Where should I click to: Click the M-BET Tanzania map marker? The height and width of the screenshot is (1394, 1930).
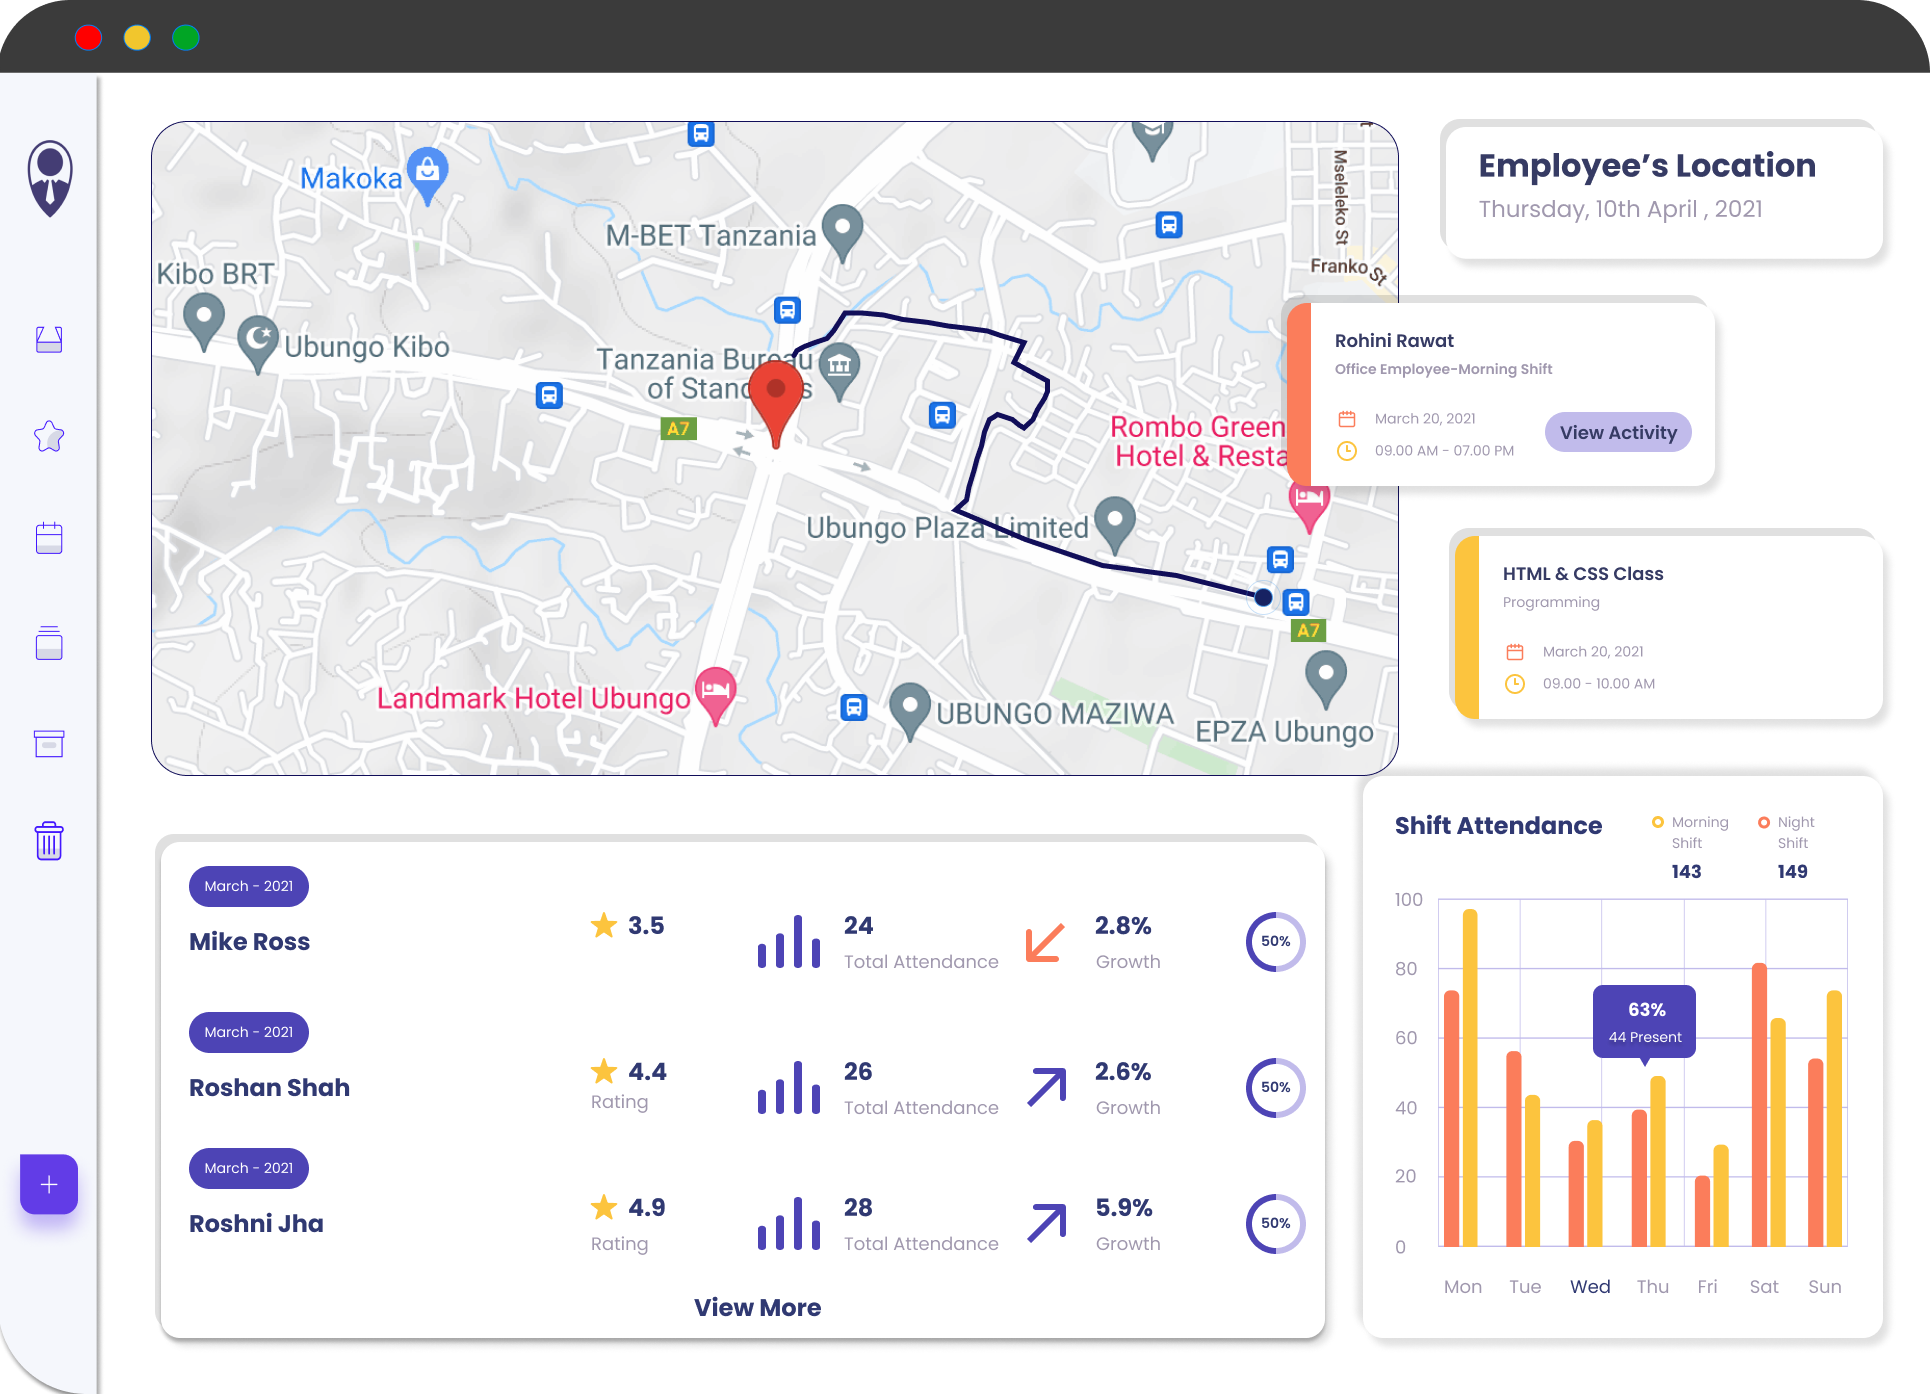[x=842, y=233]
